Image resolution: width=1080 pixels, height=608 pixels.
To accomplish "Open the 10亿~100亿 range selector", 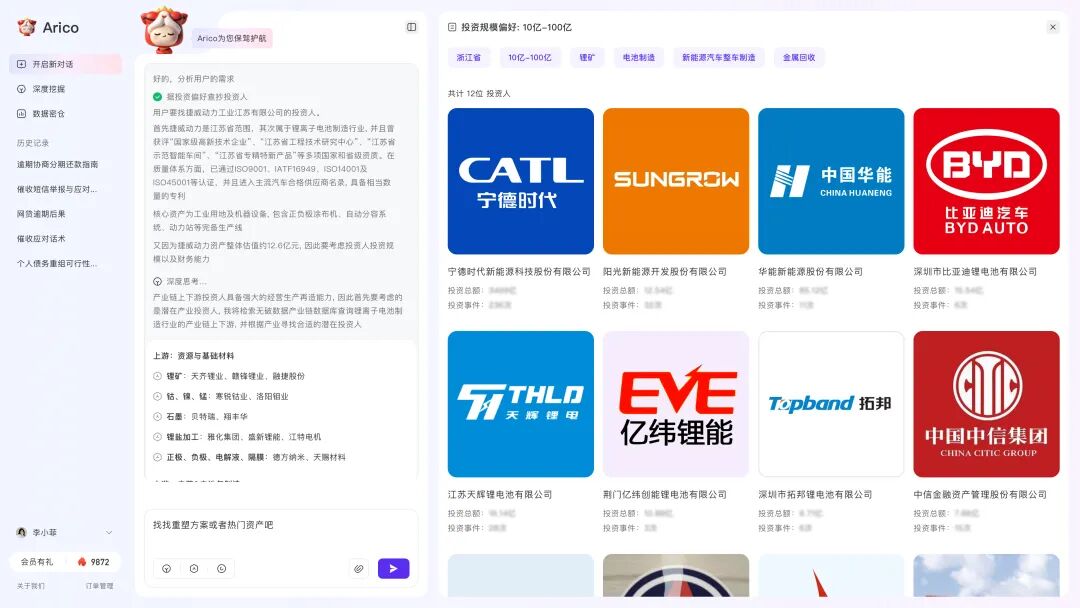I will click(530, 57).
